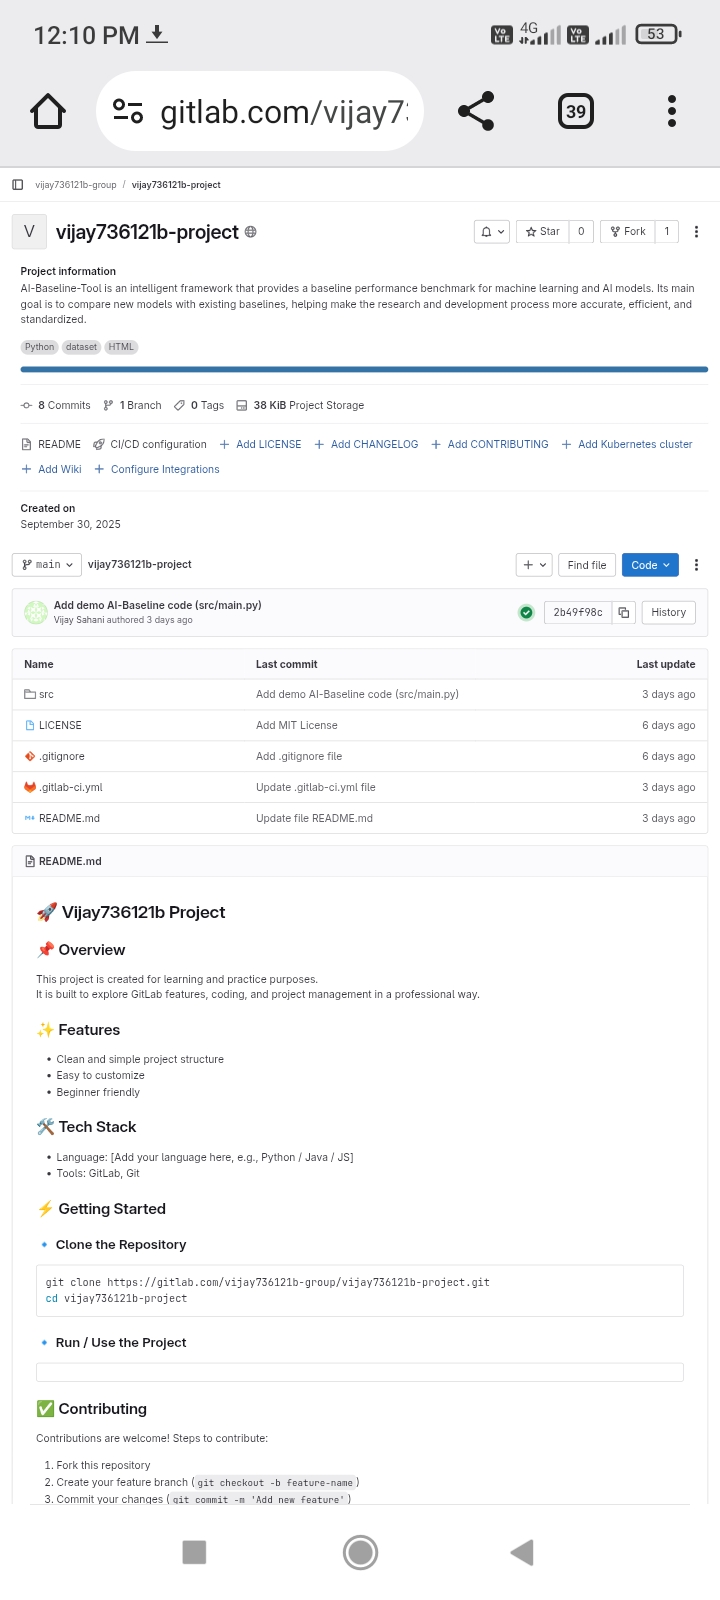
Task: Click the blue language usage bar
Action: coord(364,370)
